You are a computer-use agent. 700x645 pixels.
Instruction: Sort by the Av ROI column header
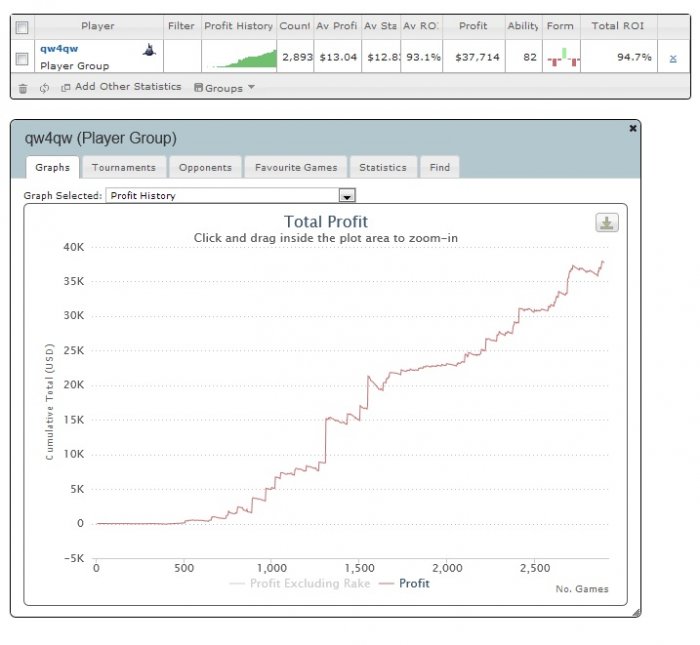(421, 26)
